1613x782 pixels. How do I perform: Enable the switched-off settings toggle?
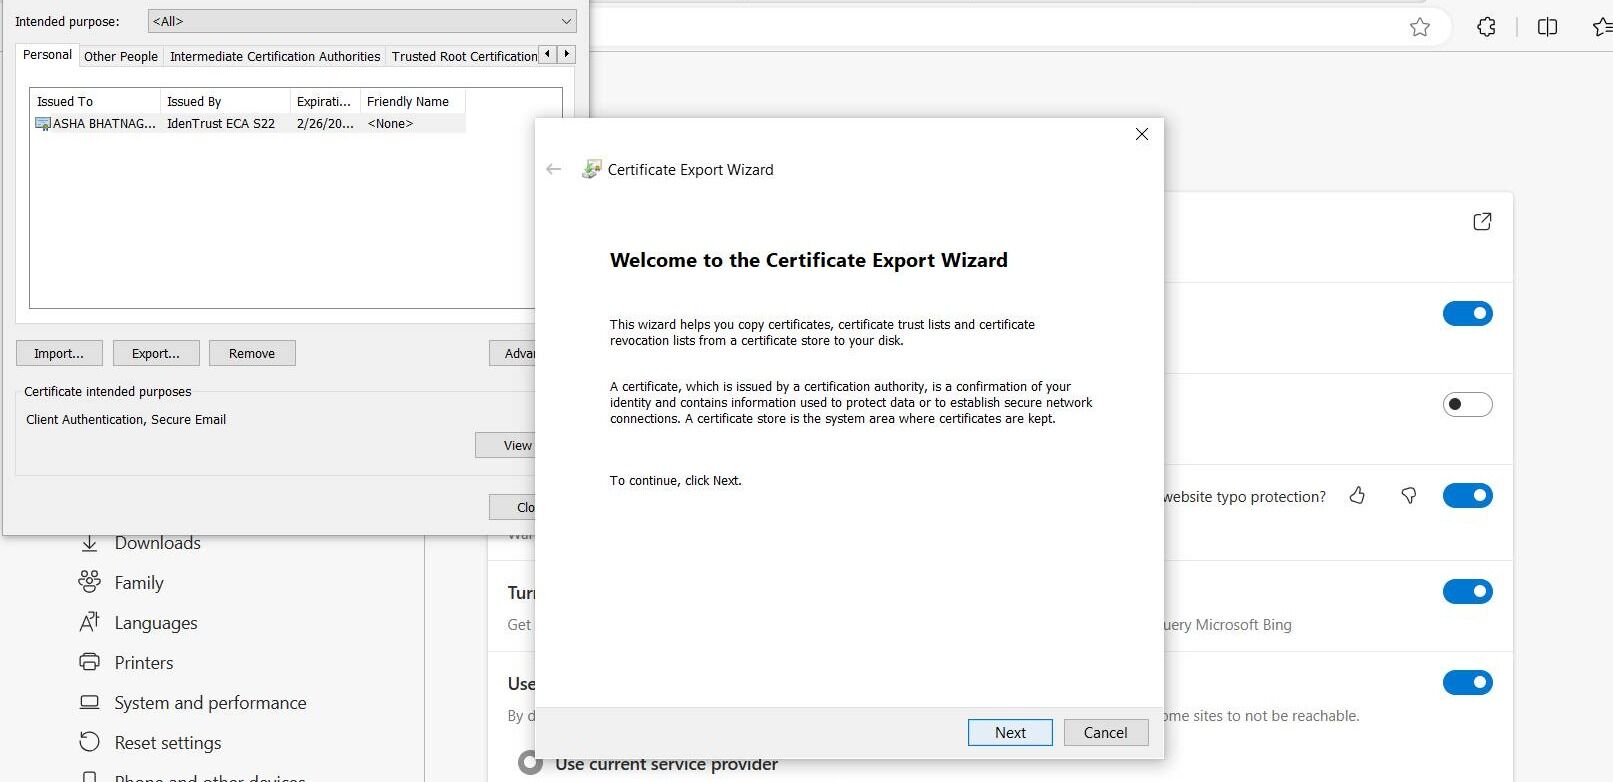1467,404
